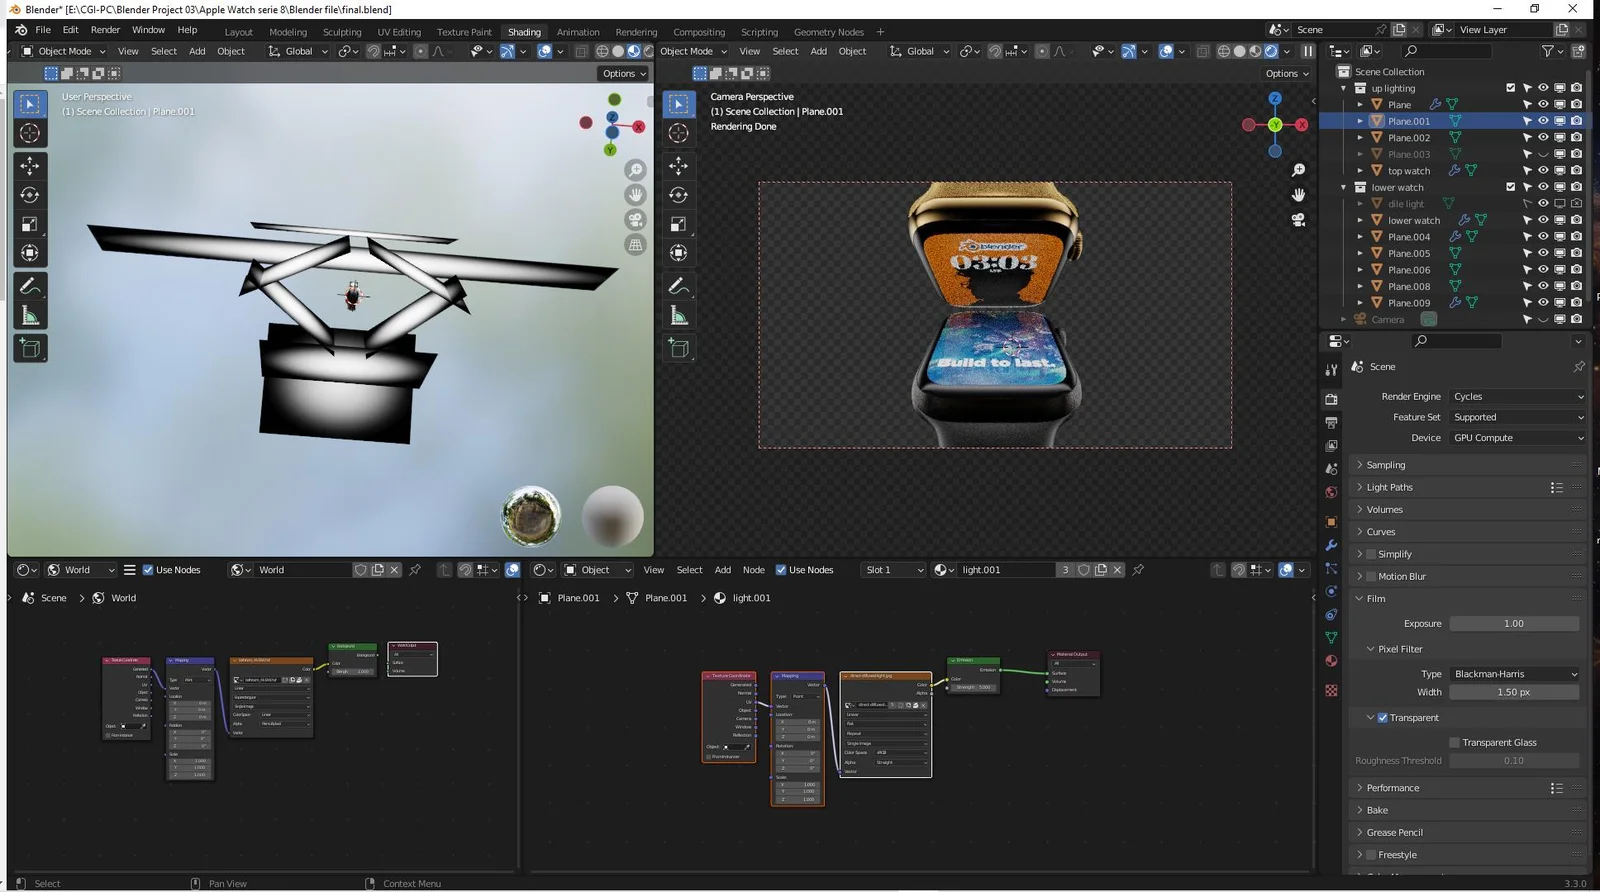Image resolution: width=1600 pixels, height=892 pixels.
Task: Select the Rotate tool in left viewport
Action: coord(30,195)
